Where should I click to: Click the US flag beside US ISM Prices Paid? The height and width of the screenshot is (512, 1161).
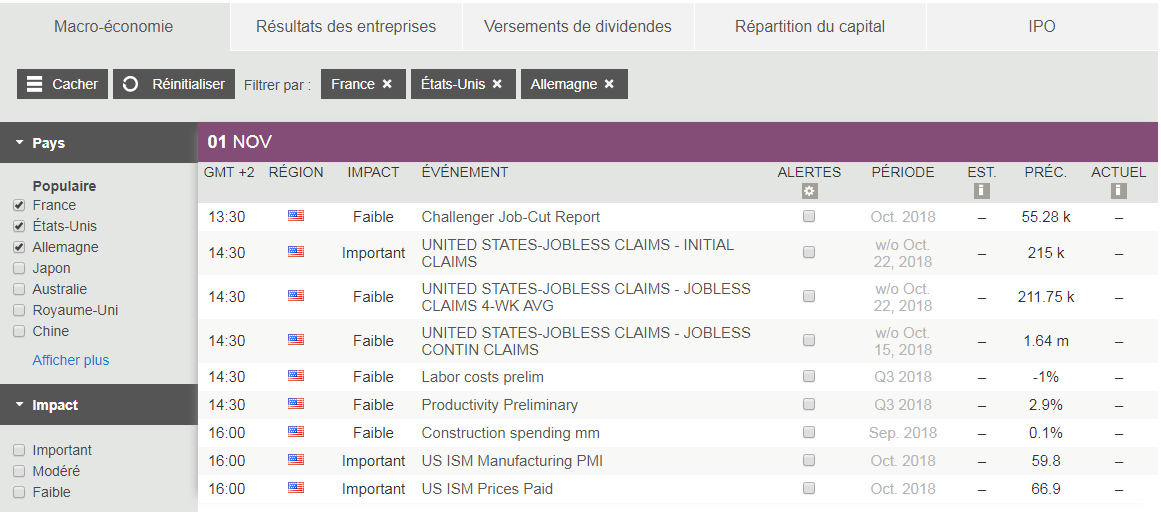coord(295,488)
